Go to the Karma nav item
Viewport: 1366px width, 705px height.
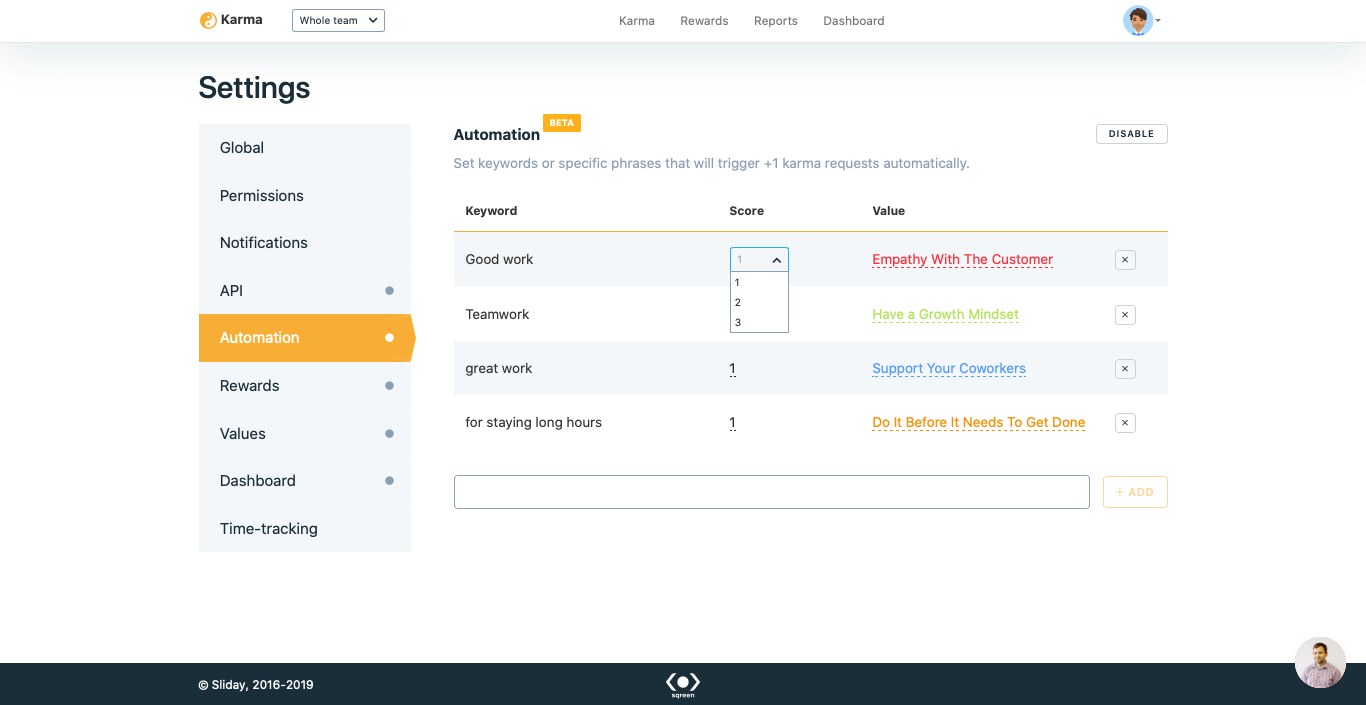[x=637, y=21]
